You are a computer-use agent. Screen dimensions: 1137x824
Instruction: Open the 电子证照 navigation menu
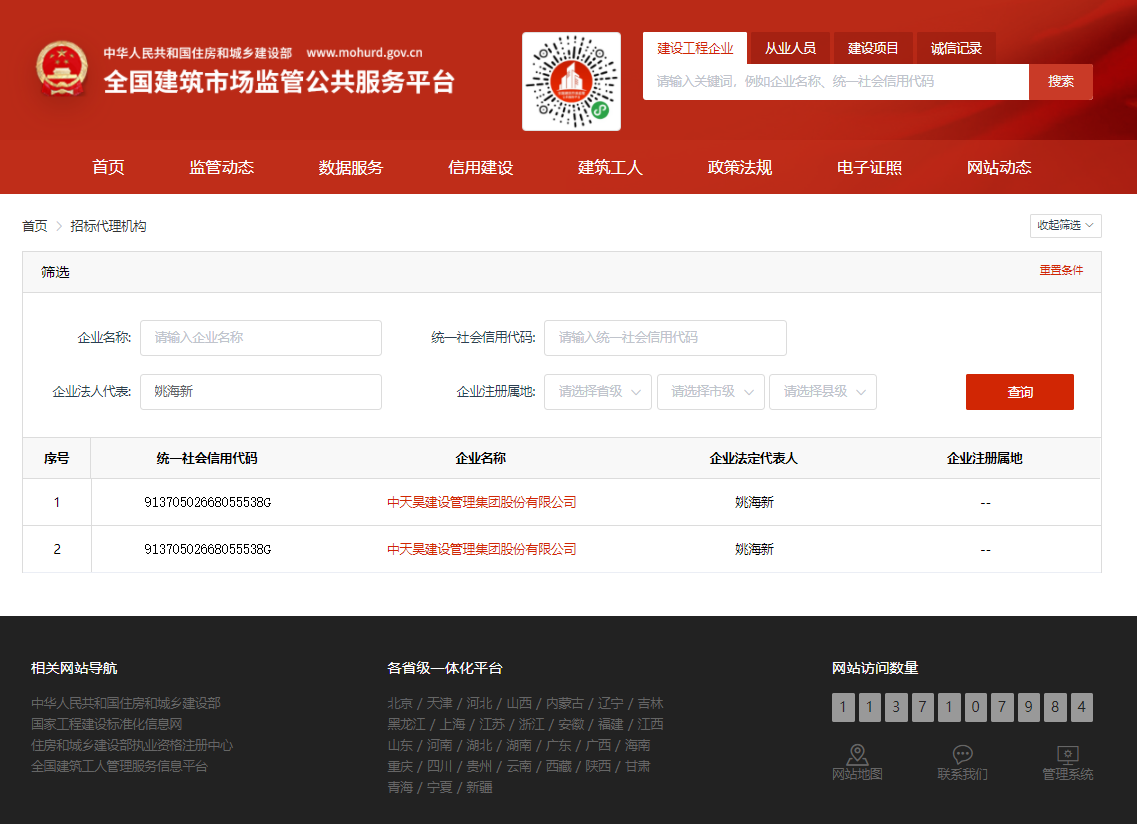[x=869, y=168]
